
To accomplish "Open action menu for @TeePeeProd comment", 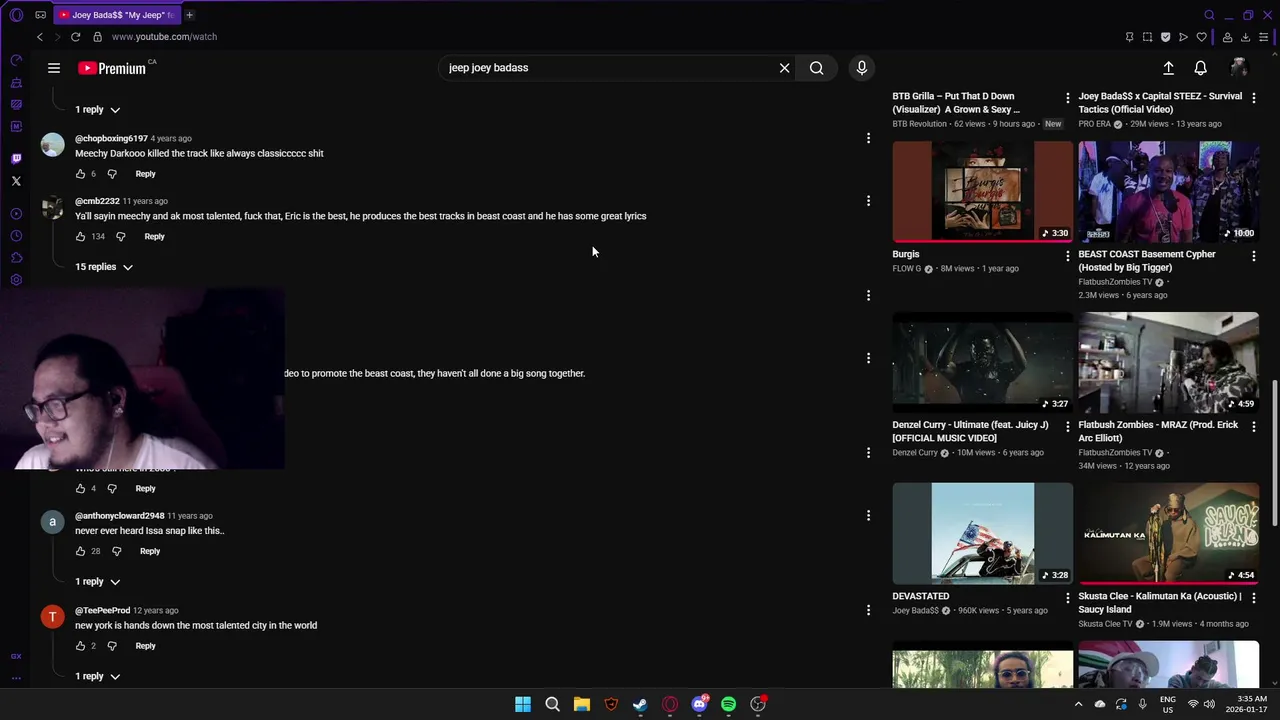I will pyautogui.click(x=868, y=610).
